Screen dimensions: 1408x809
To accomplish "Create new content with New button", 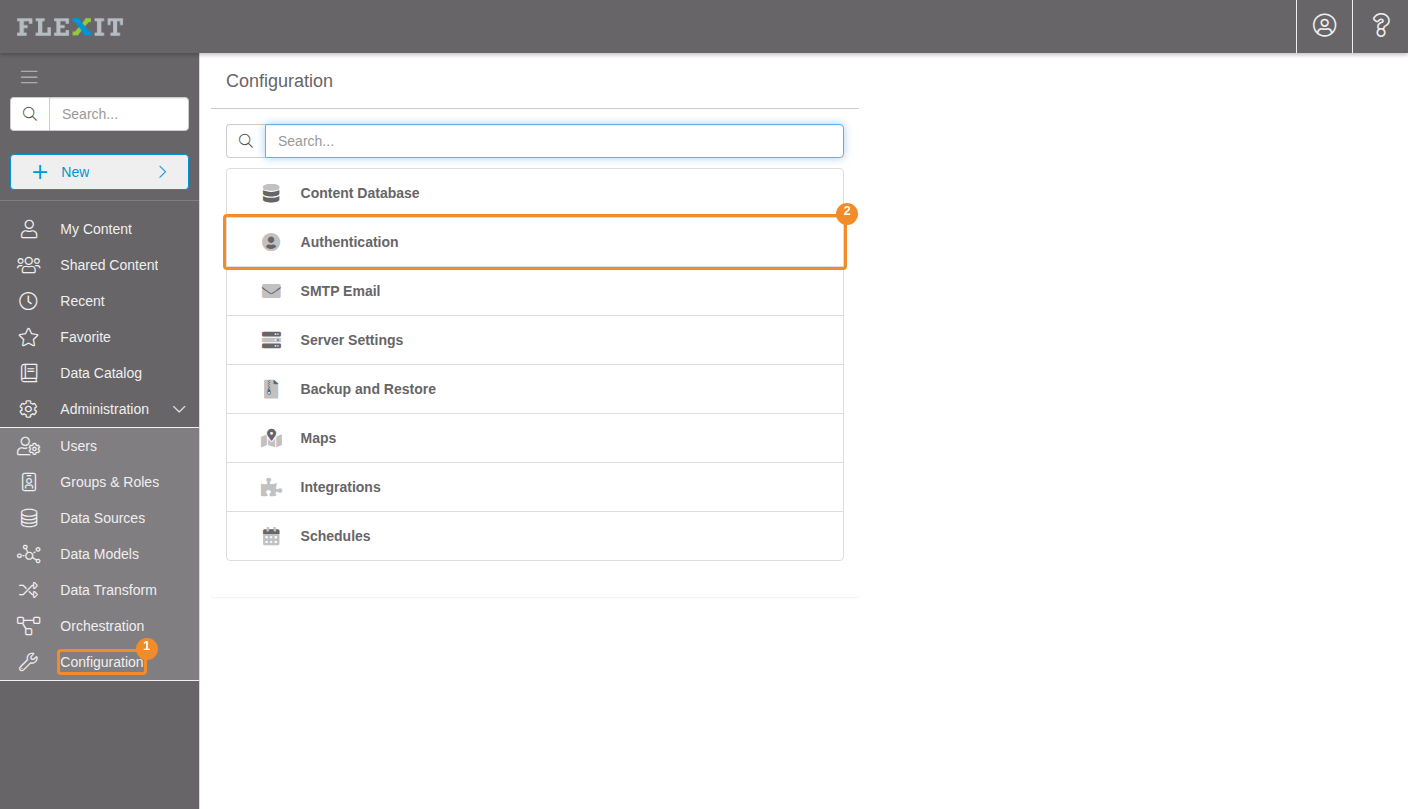I will tap(100, 172).
